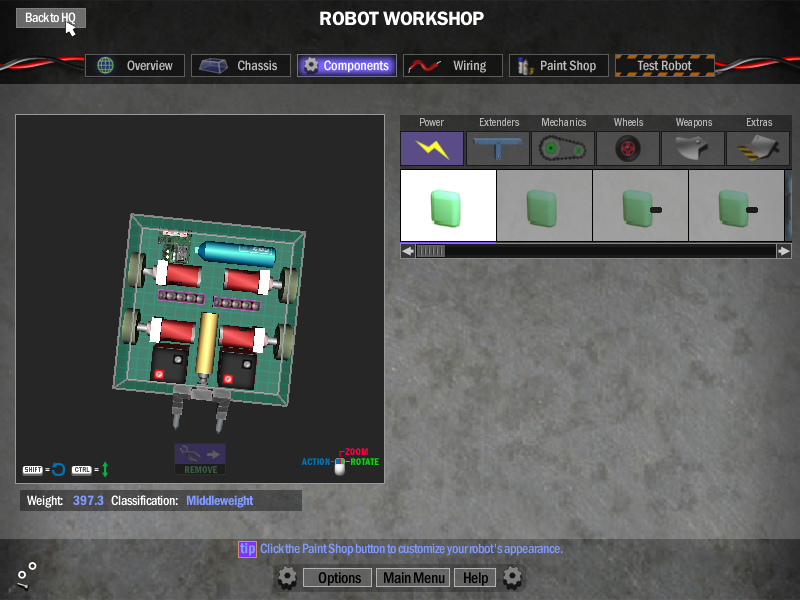
Task: Select the Wheels category icon
Action: click(x=628, y=149)
